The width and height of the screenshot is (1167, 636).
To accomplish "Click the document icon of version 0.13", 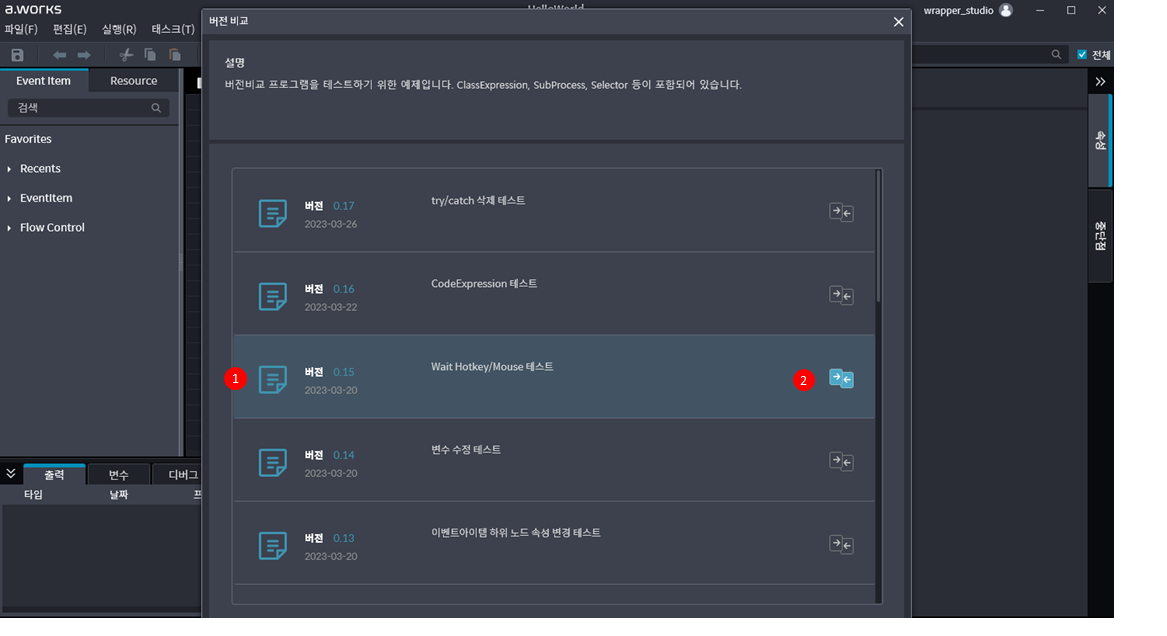I will [x=273, y=545].
